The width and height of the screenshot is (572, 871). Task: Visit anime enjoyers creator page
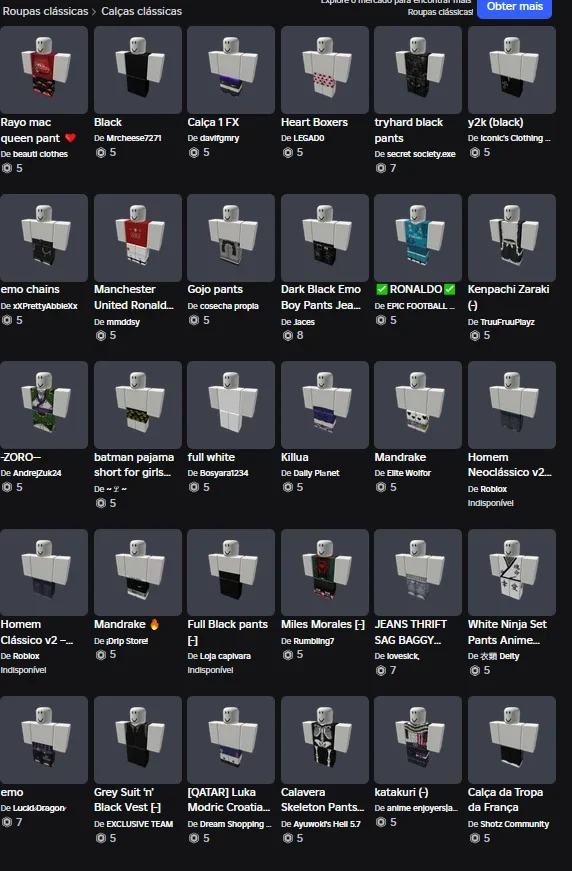pyautogui.click(x=422, y=808)
